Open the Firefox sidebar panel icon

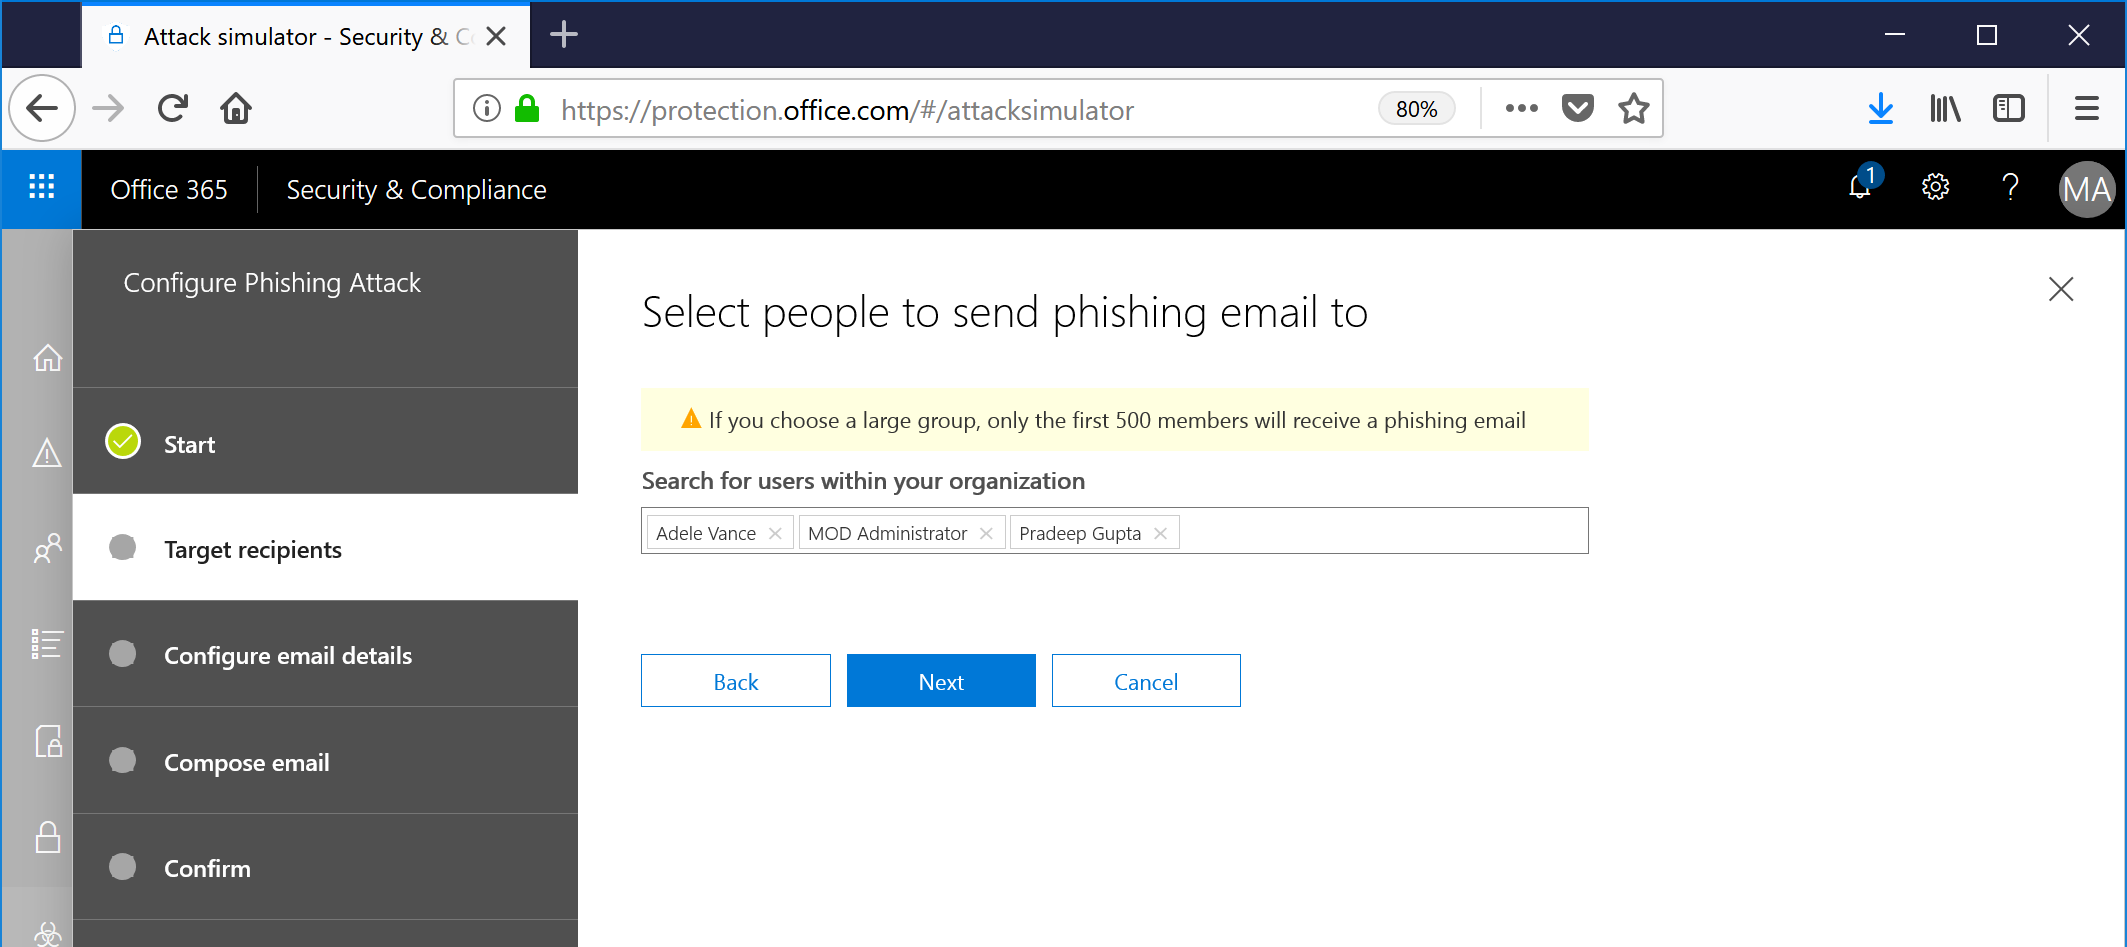coord(2008,108)
